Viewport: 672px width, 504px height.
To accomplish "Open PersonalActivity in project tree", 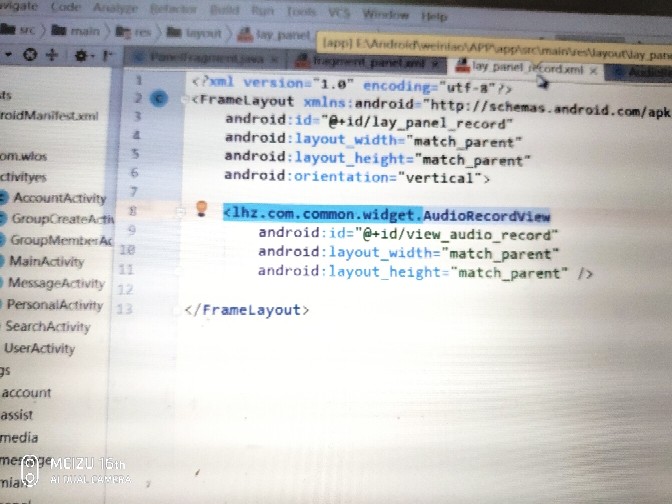I will click(x=55, y=305).
